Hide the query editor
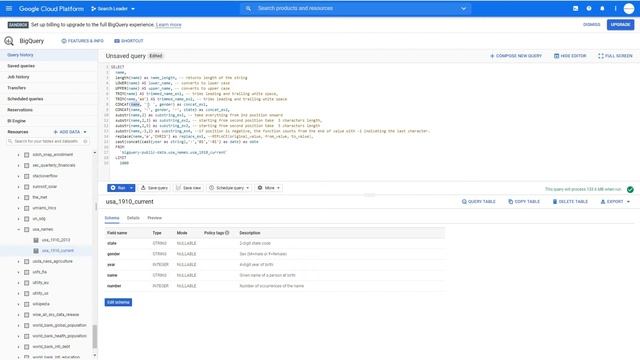Image resolution: width=640 pixels, height=360 pixels. tap(570, 56)
